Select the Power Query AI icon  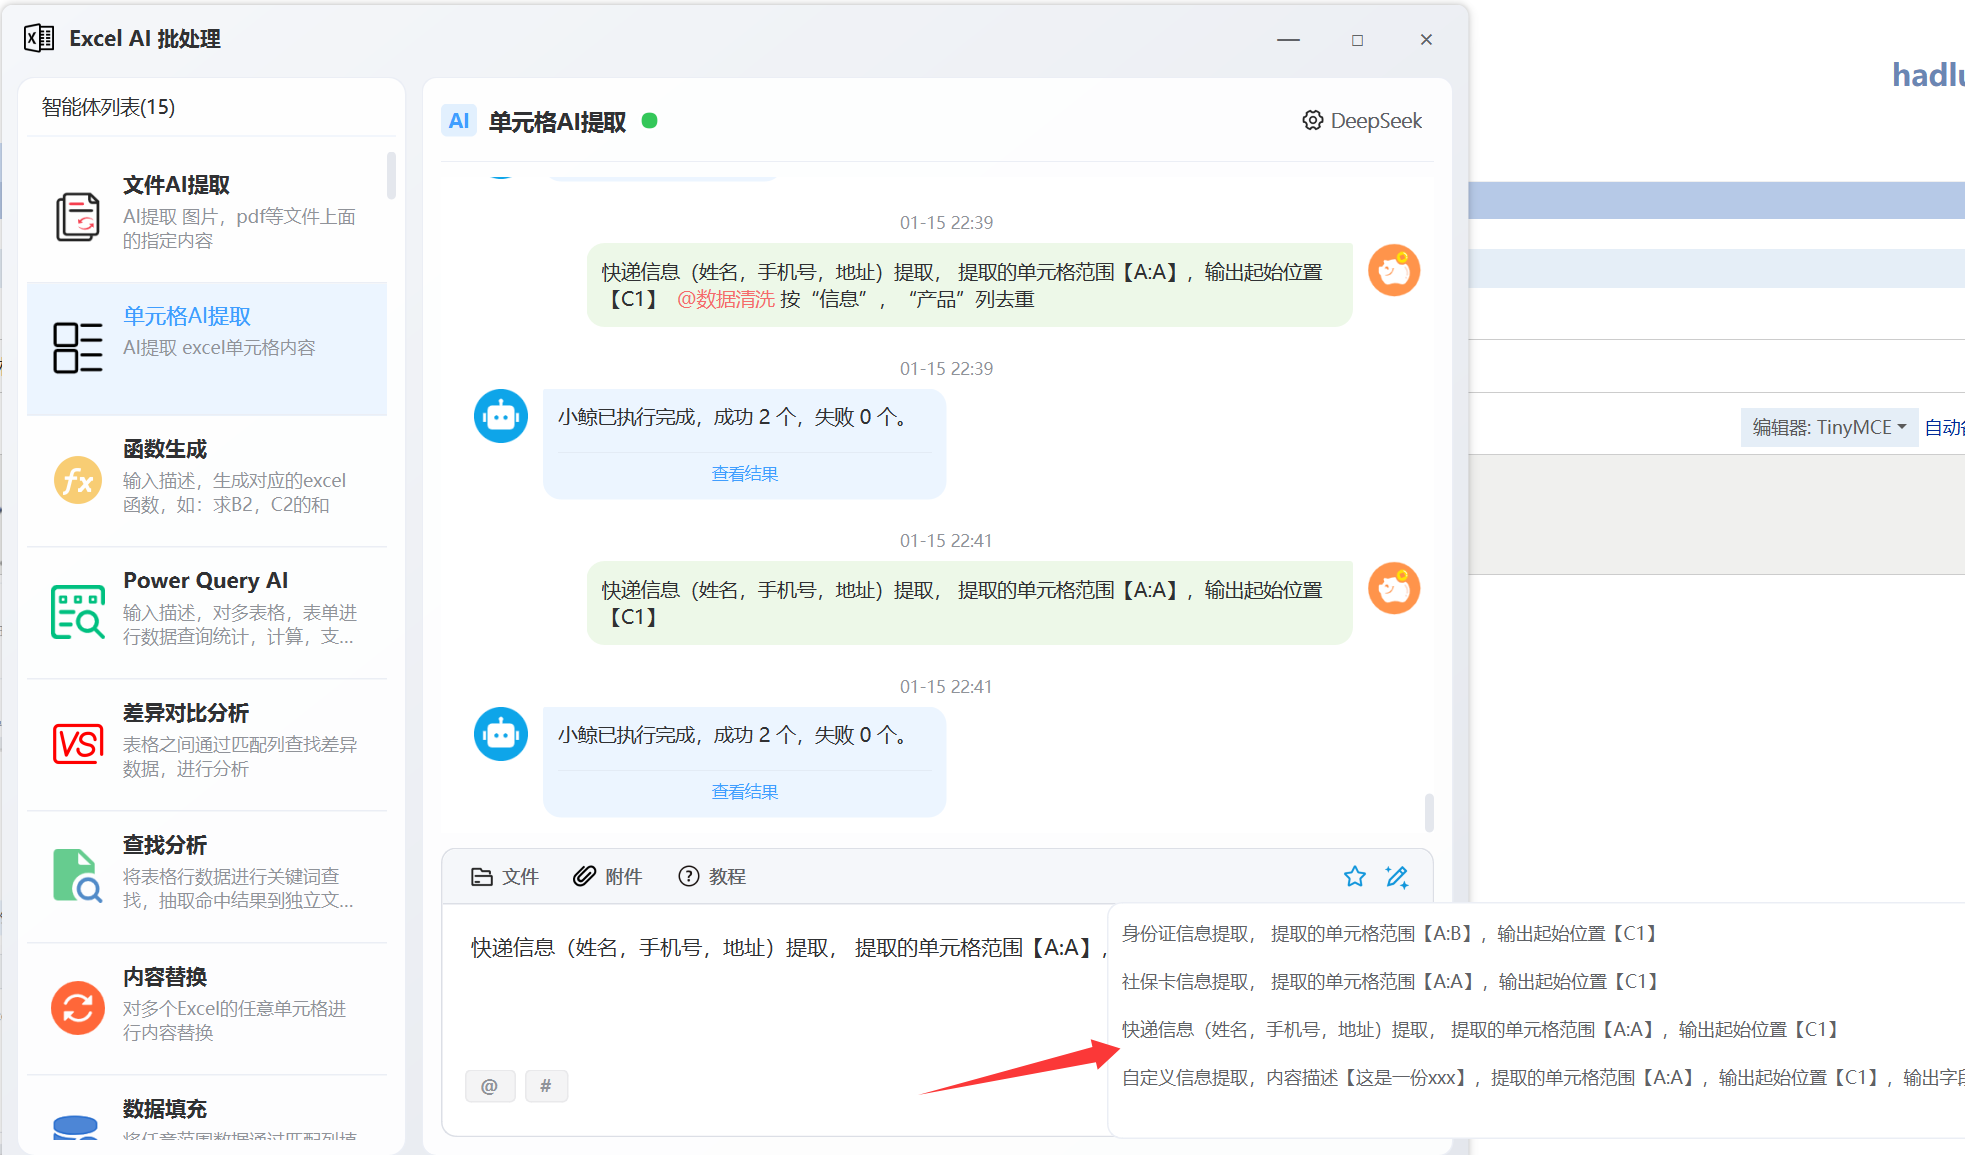tap(78, 612)
